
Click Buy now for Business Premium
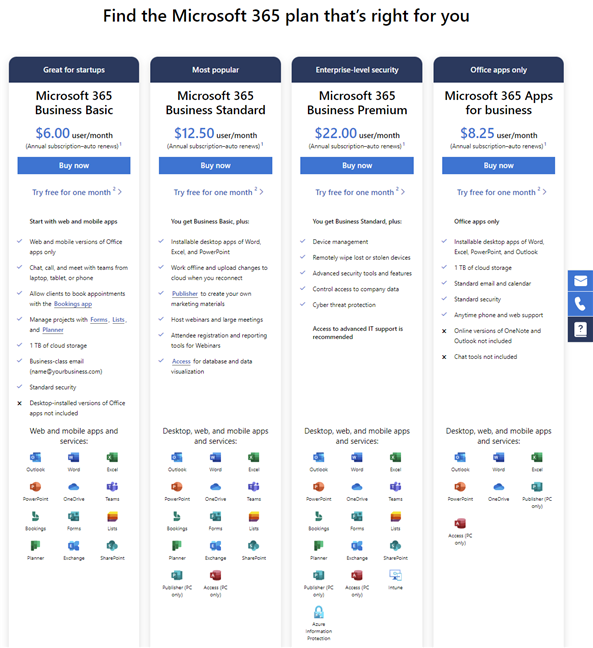[357, 165]
